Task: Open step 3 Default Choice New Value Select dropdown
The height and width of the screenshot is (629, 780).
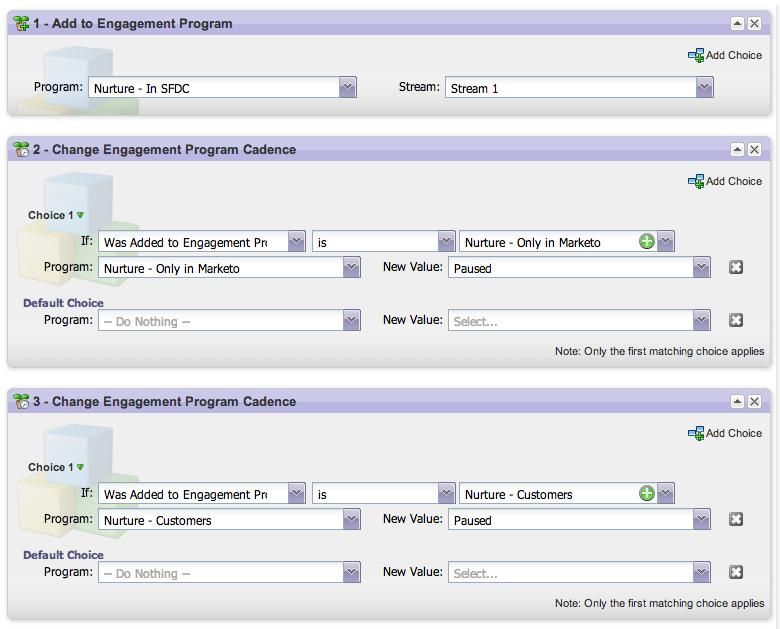Action: (701, 572)
